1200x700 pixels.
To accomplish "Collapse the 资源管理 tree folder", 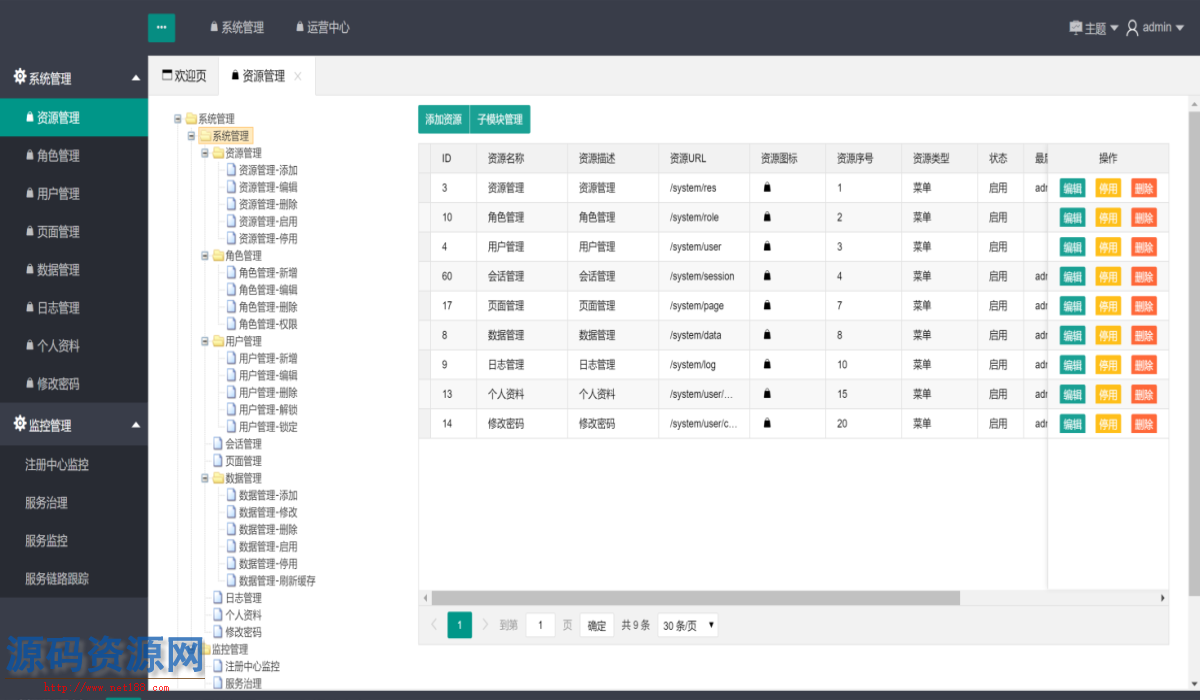I will (205, 153).
